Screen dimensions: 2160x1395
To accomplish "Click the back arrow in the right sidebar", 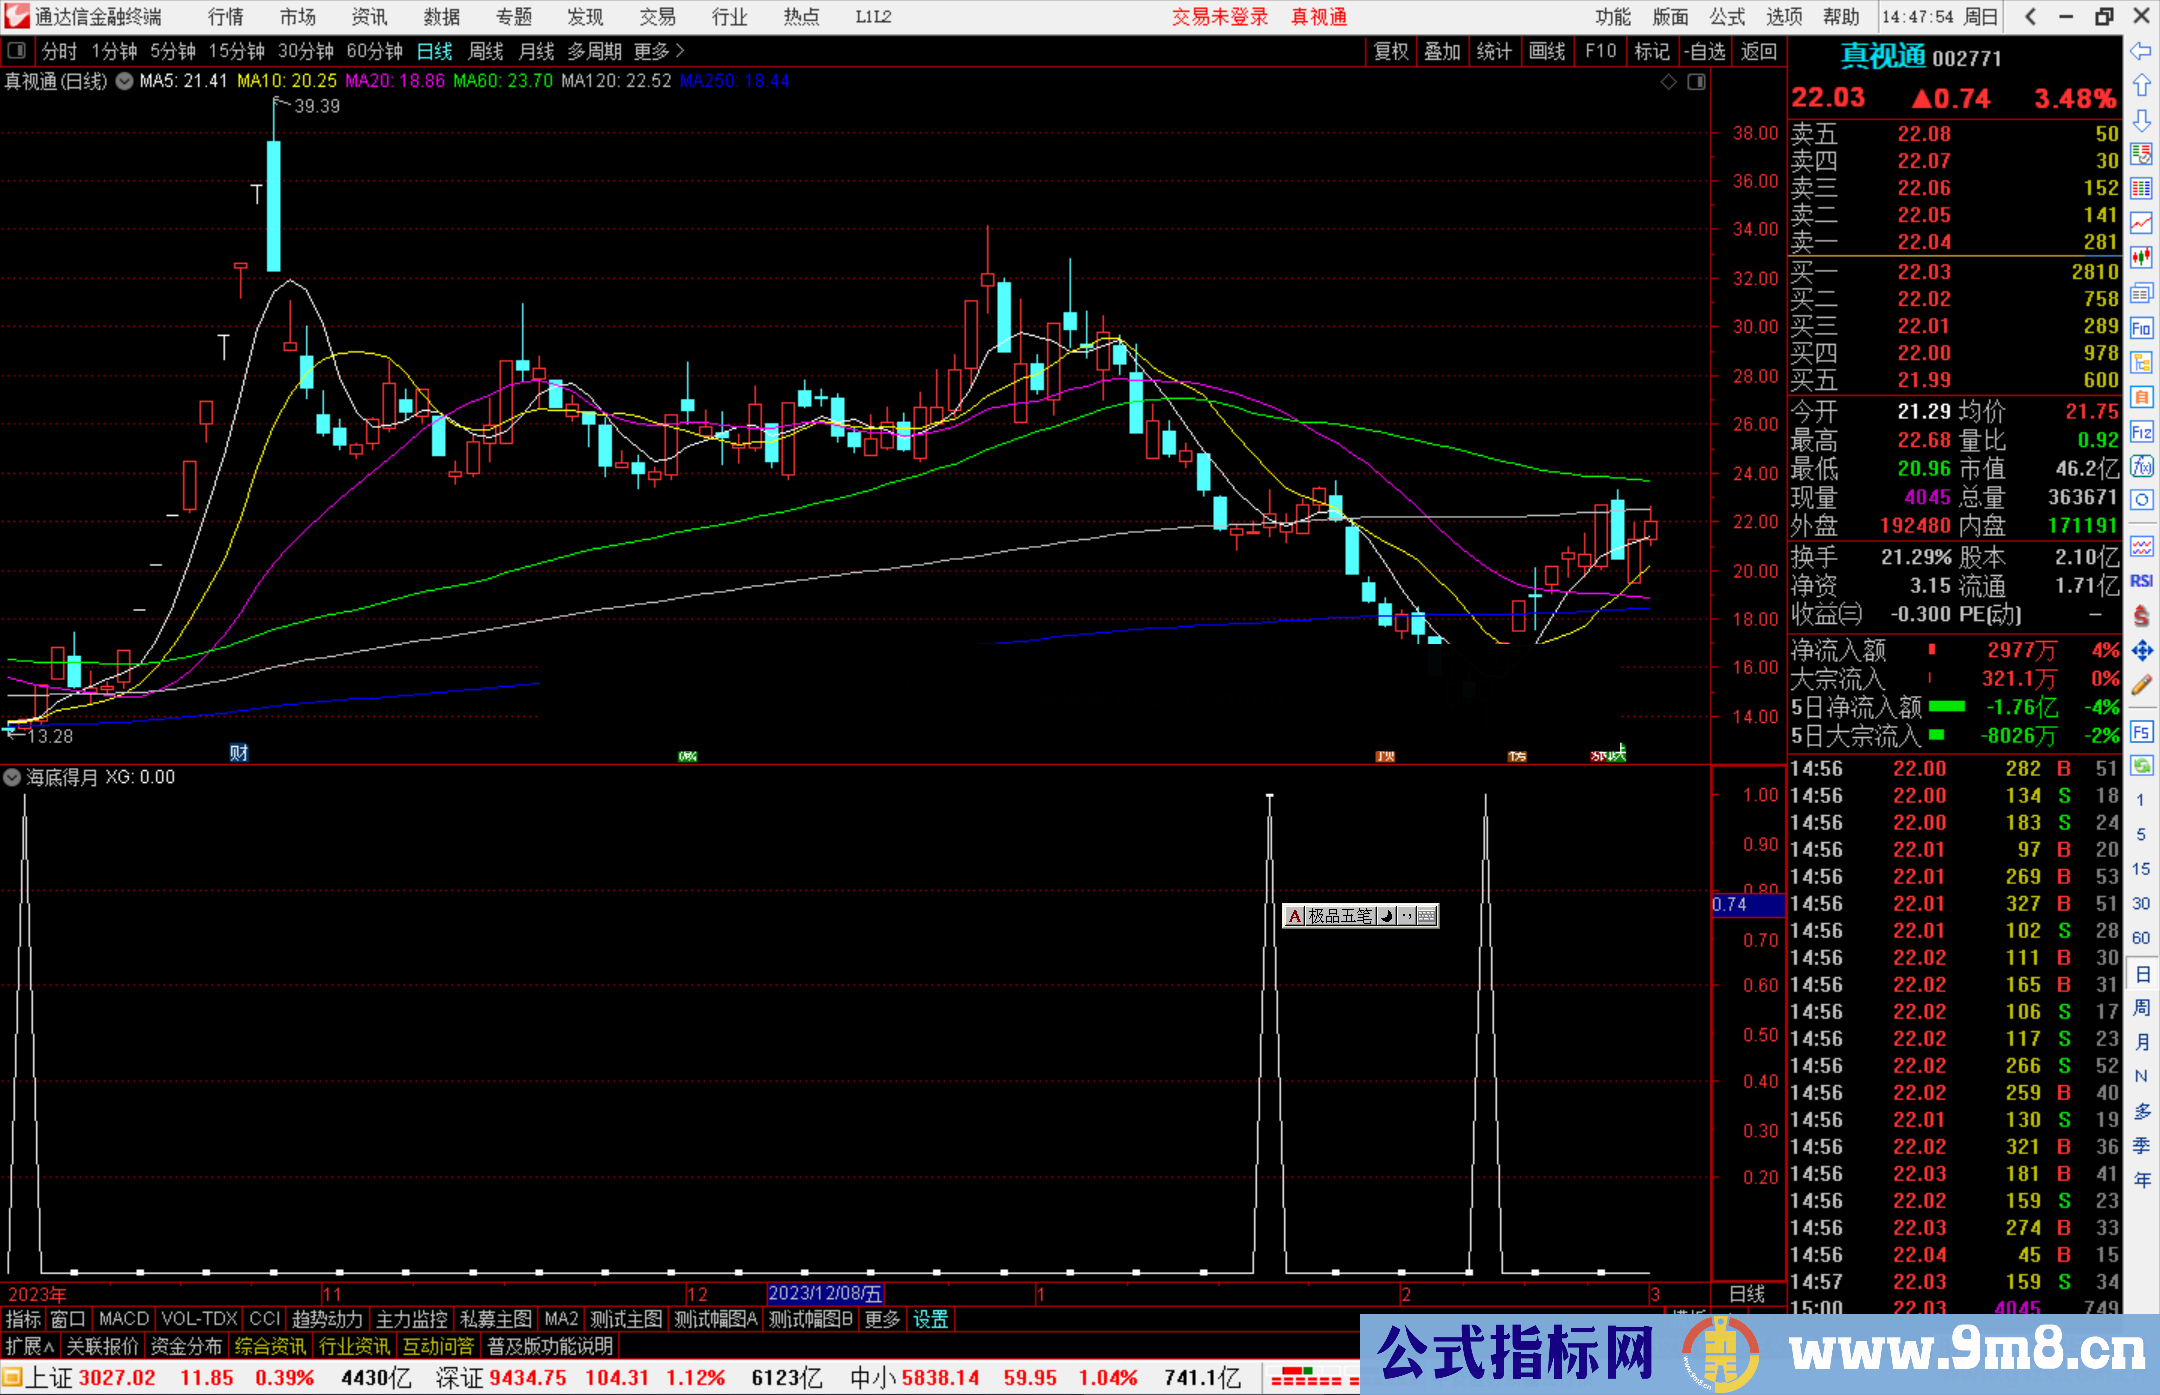I will (2140, 51).
